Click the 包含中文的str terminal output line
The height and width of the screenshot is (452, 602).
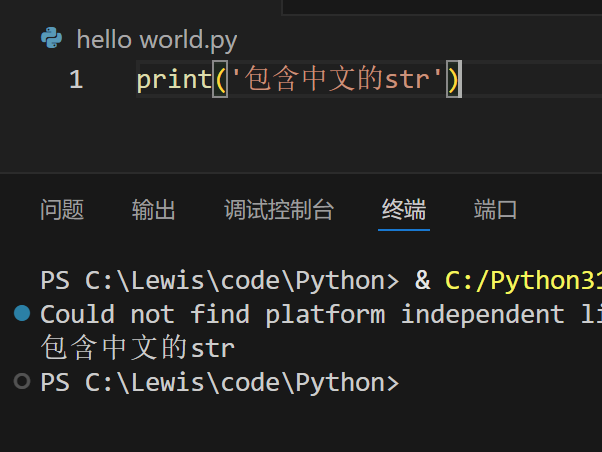point(138,348)
